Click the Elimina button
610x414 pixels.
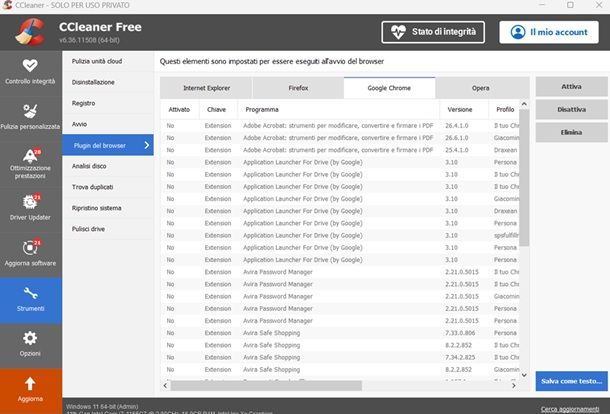click(571, 132)
